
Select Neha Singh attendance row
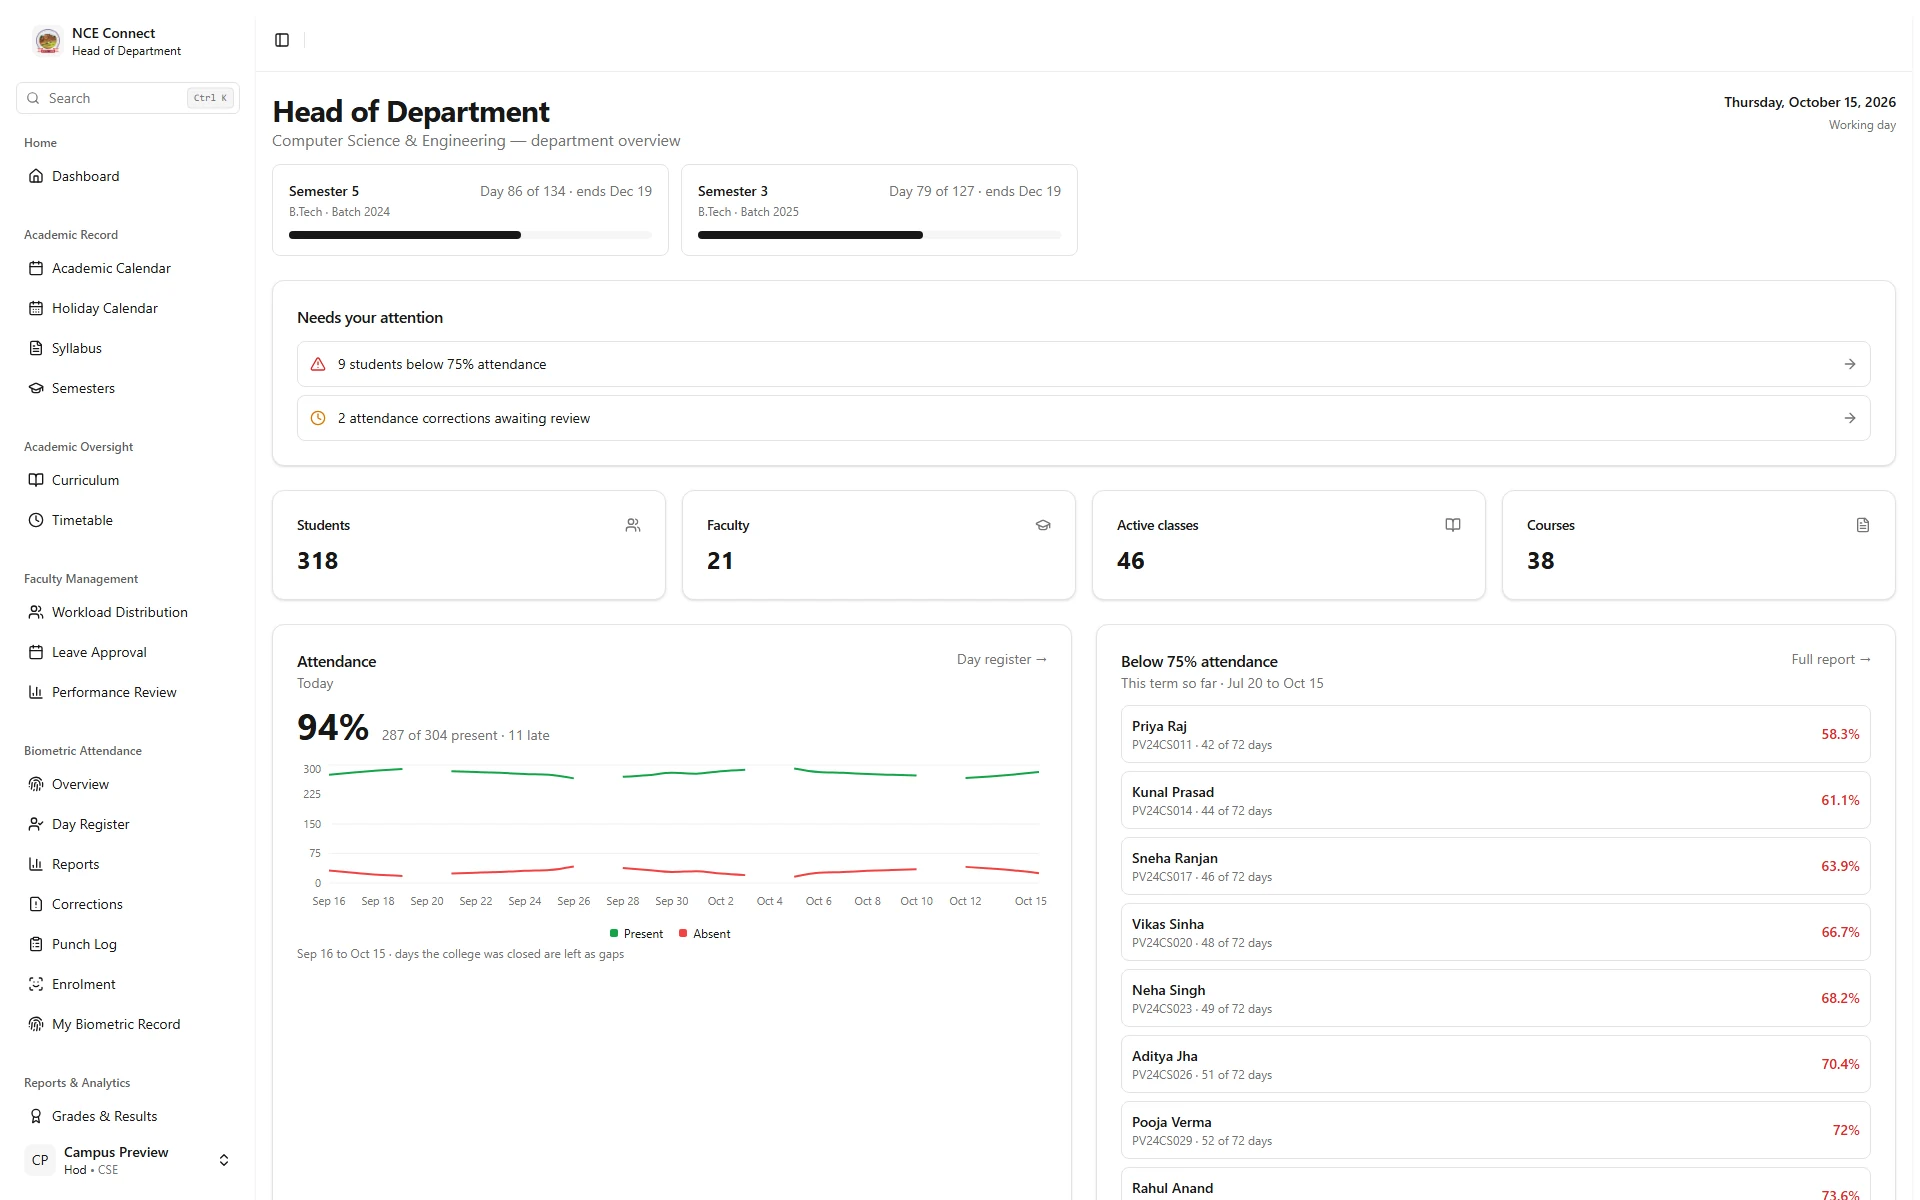[x=1495, y=998]
